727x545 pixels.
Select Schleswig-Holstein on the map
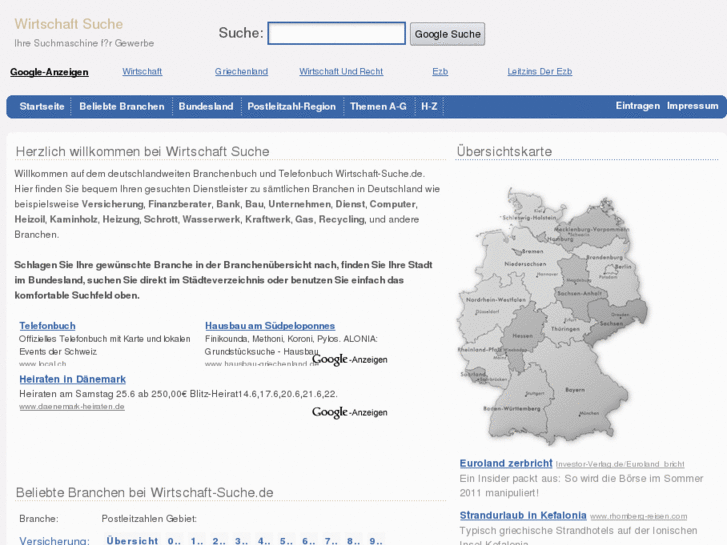pos(529,218)
